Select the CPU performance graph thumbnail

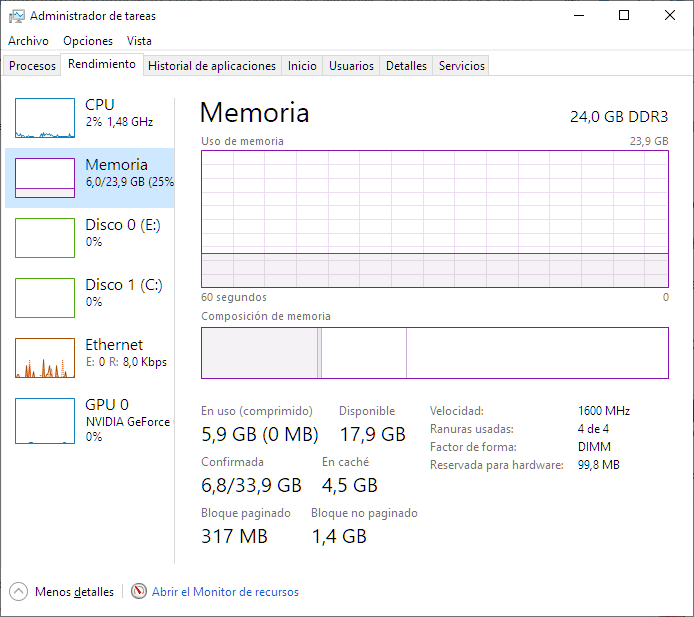[x=45, y=118]
